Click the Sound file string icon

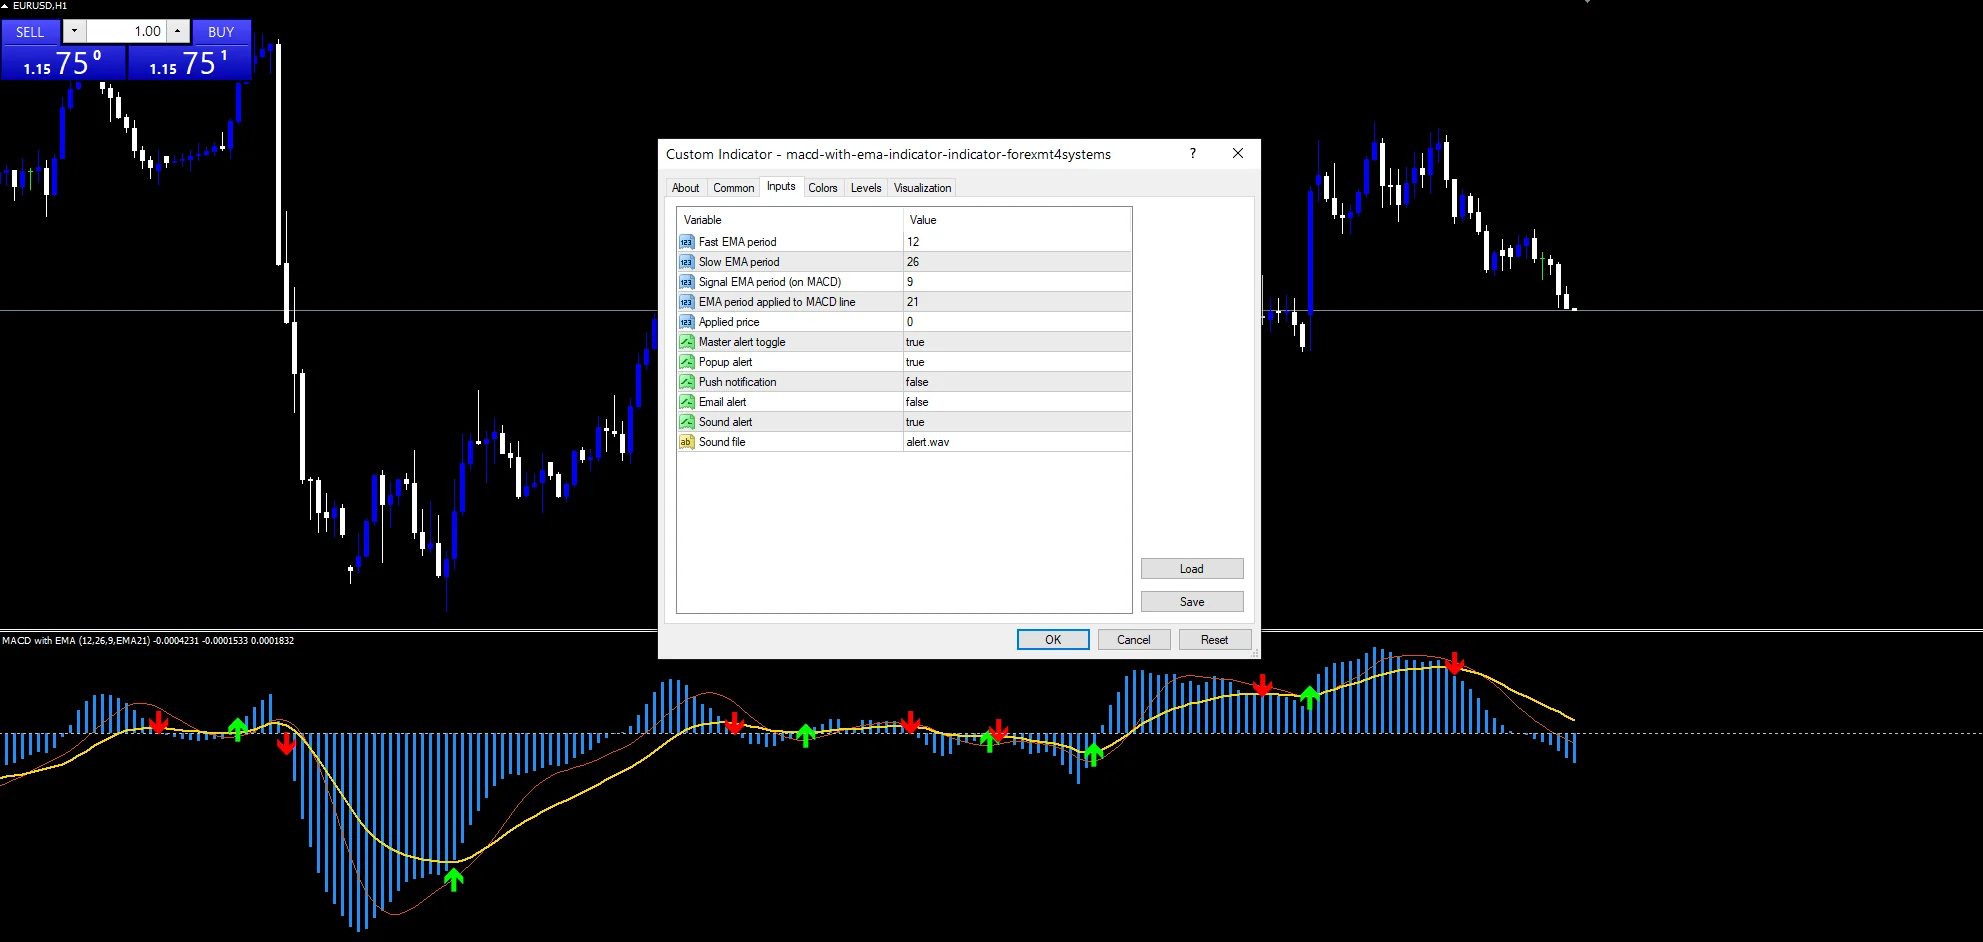[x=686, y=442]
